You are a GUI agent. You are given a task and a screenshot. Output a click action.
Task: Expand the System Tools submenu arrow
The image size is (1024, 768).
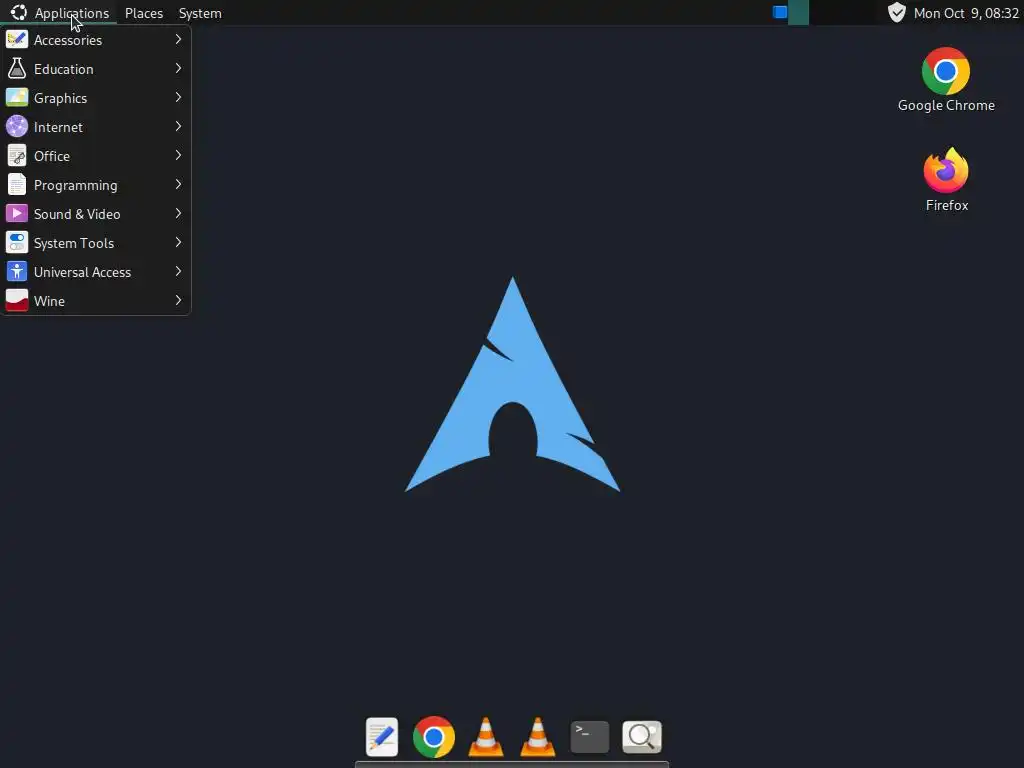178,243
